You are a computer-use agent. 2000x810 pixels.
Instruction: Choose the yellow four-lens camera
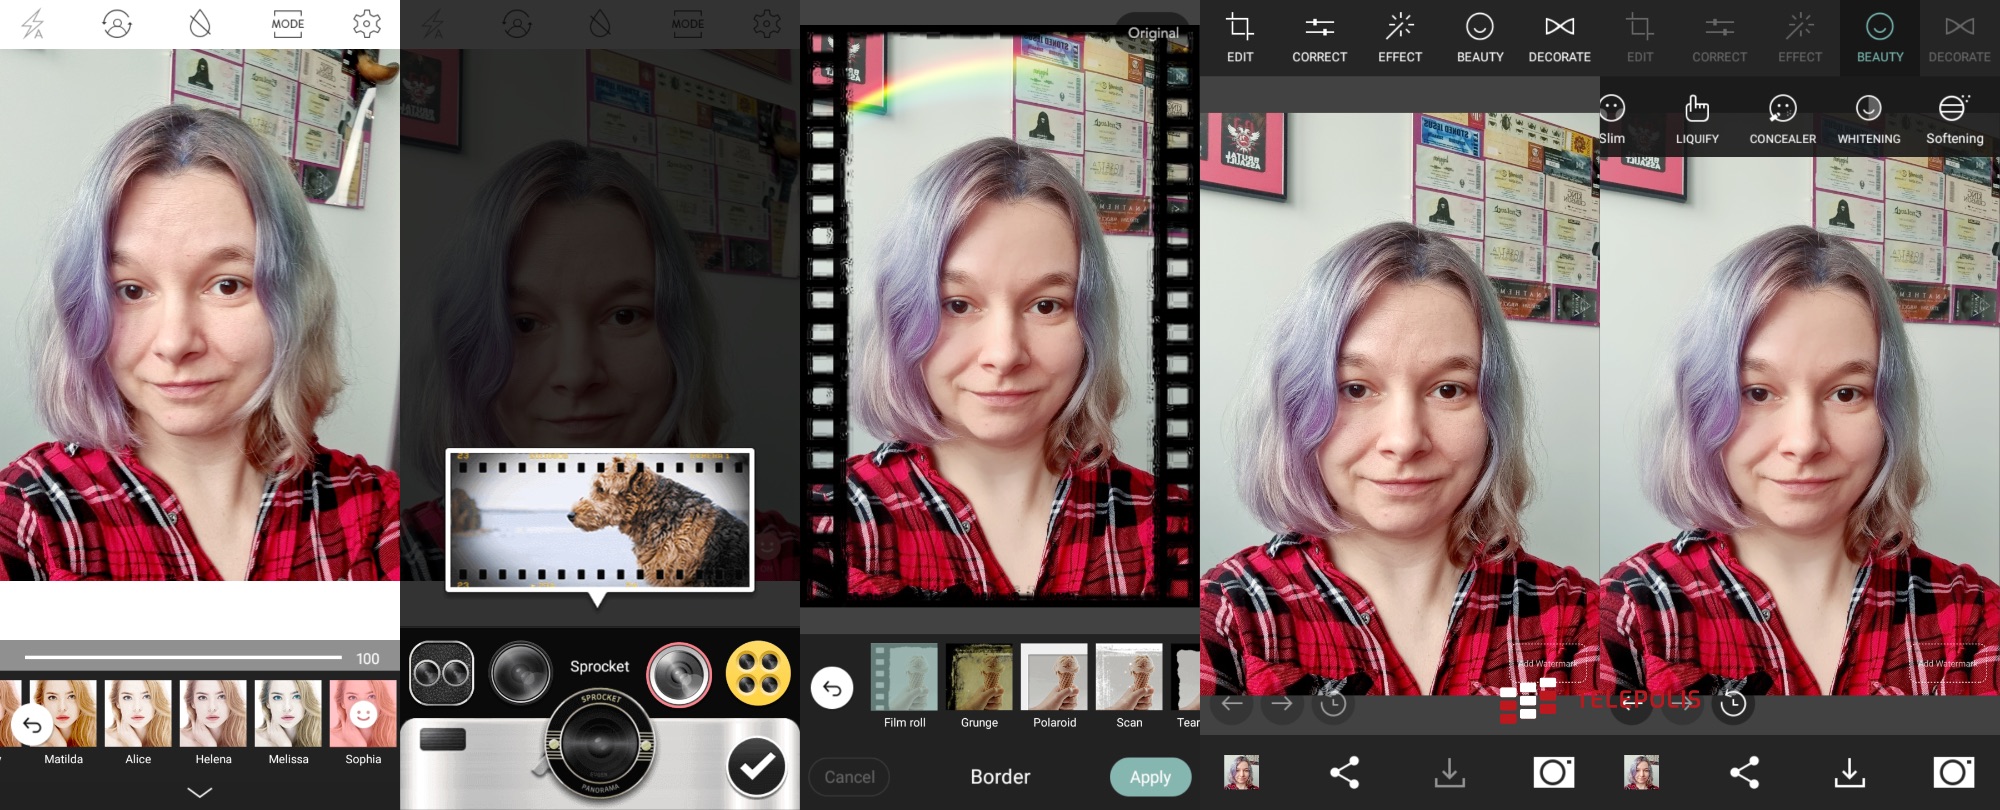coord(757,673)
